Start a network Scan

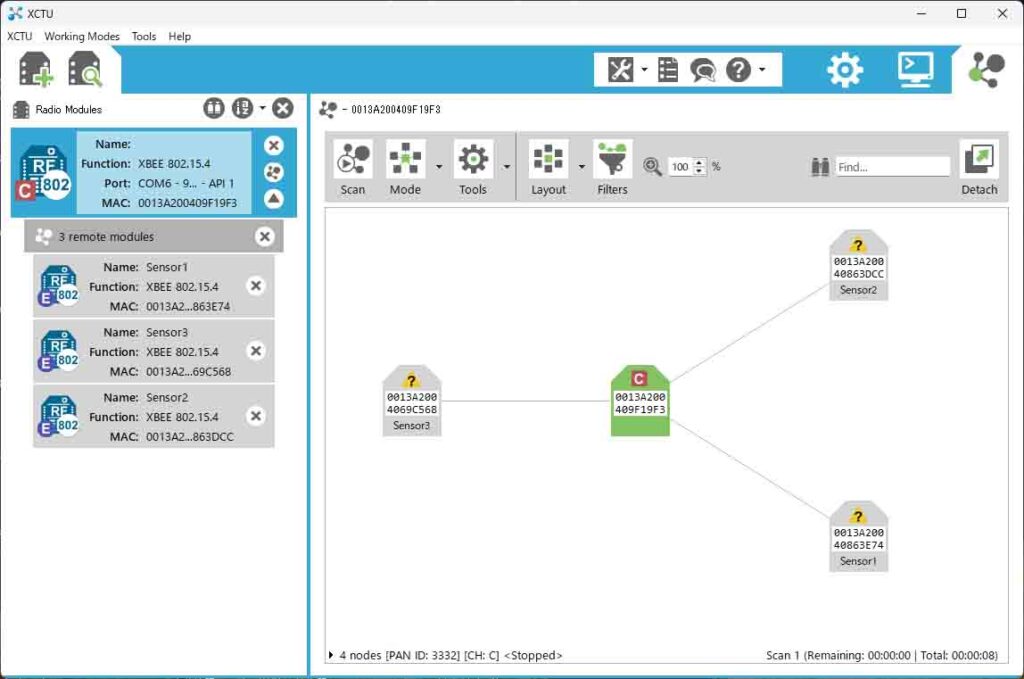coord(353,167)
